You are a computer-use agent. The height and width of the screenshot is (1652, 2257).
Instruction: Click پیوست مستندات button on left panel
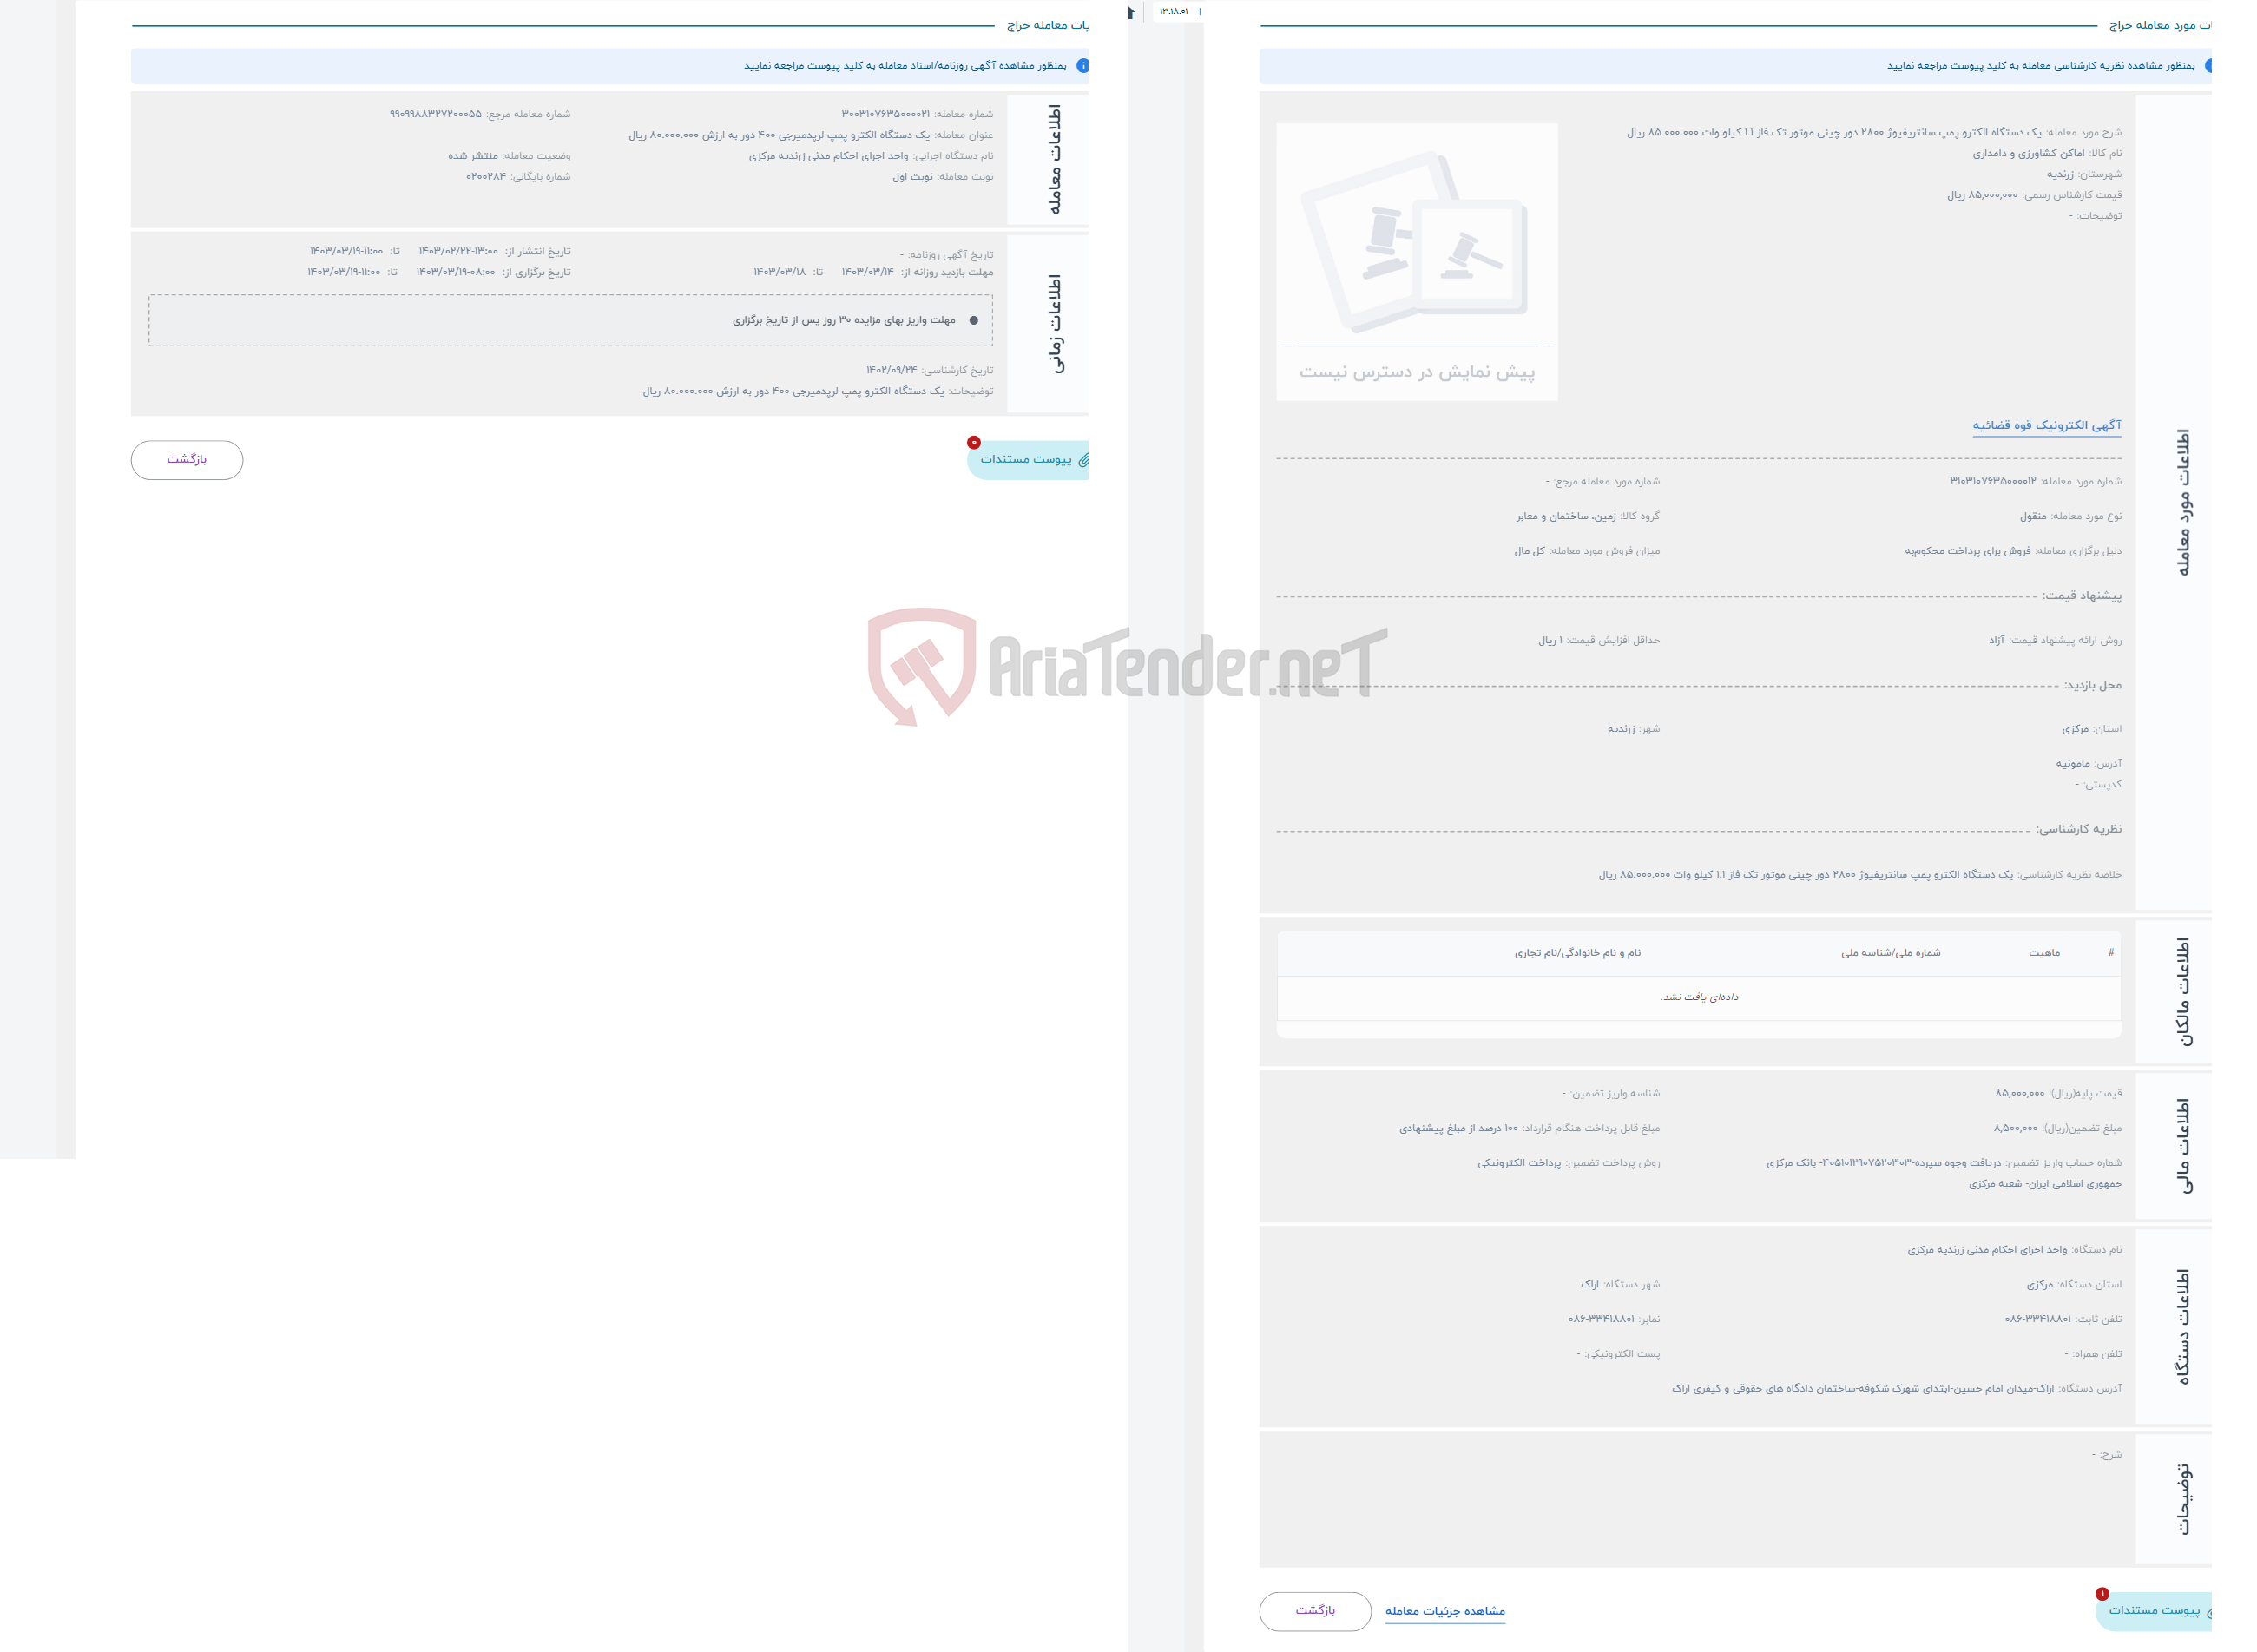[x=1034, y=459]
